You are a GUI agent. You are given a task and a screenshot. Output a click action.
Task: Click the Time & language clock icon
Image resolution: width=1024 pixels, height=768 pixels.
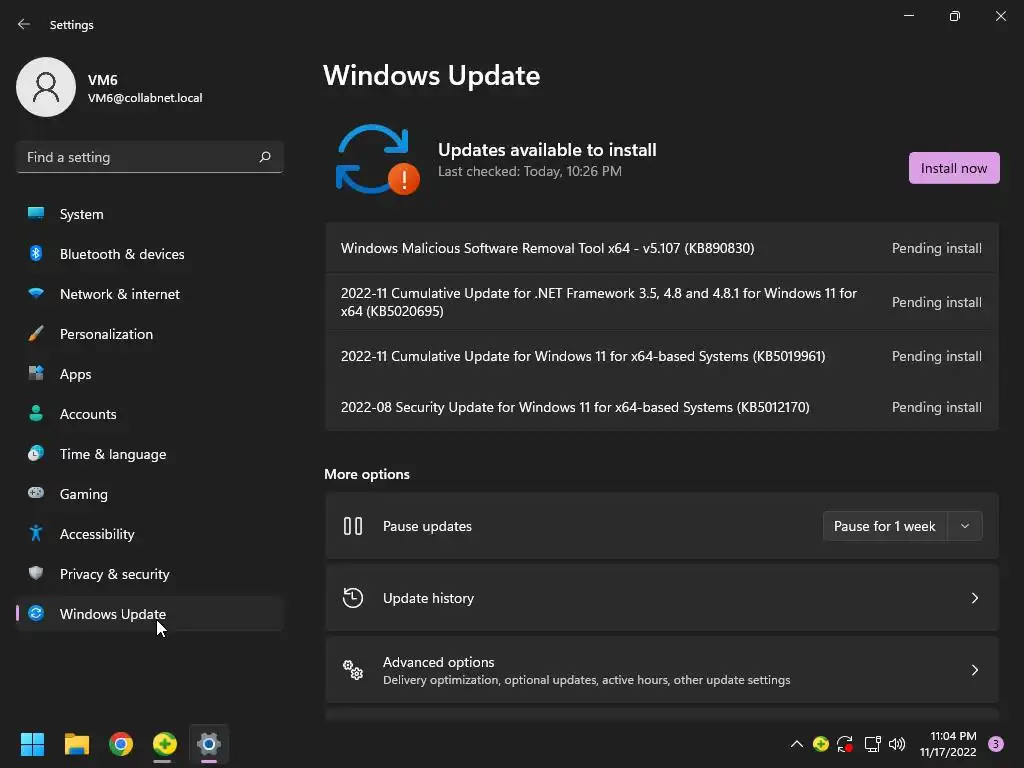36,453
